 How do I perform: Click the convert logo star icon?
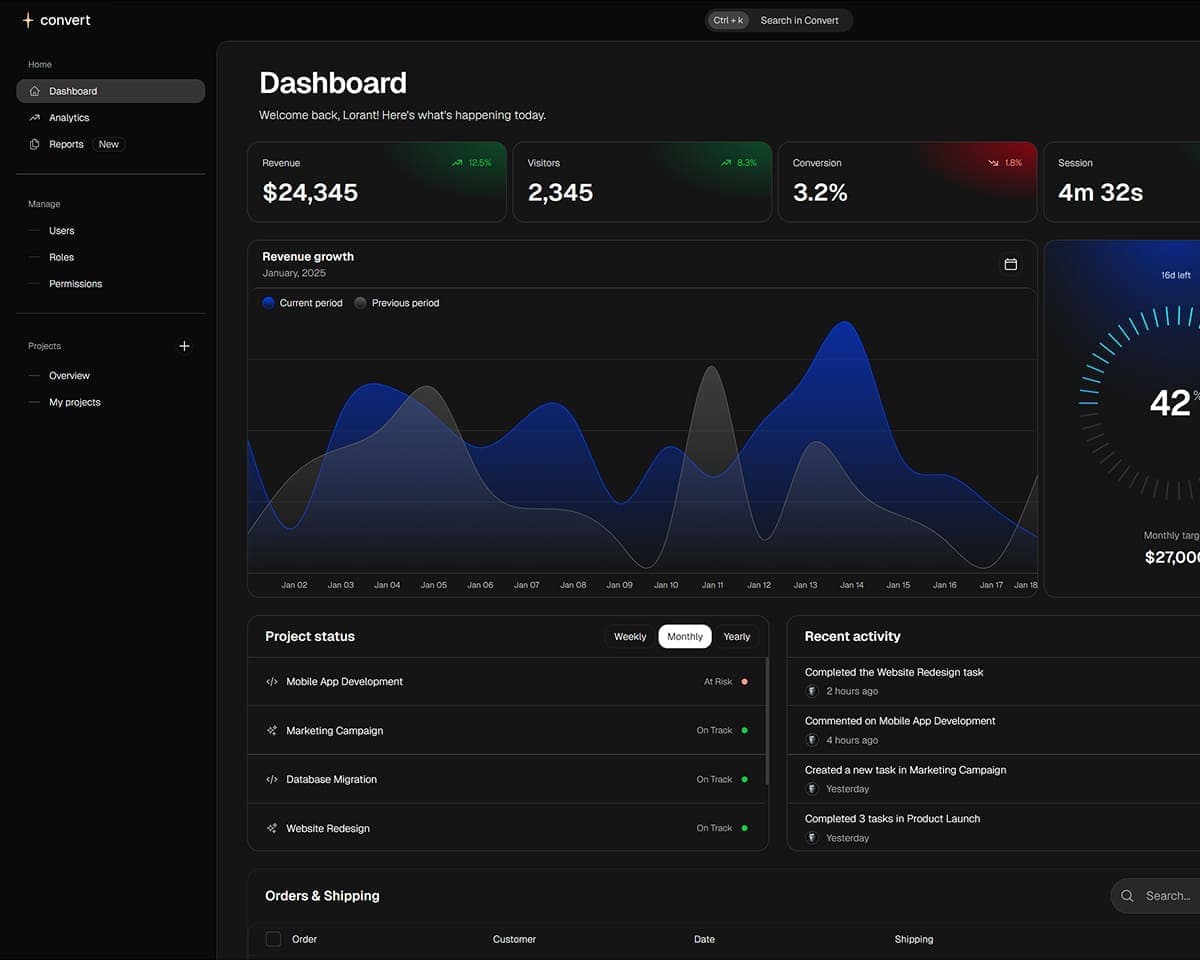coord(26,19)
